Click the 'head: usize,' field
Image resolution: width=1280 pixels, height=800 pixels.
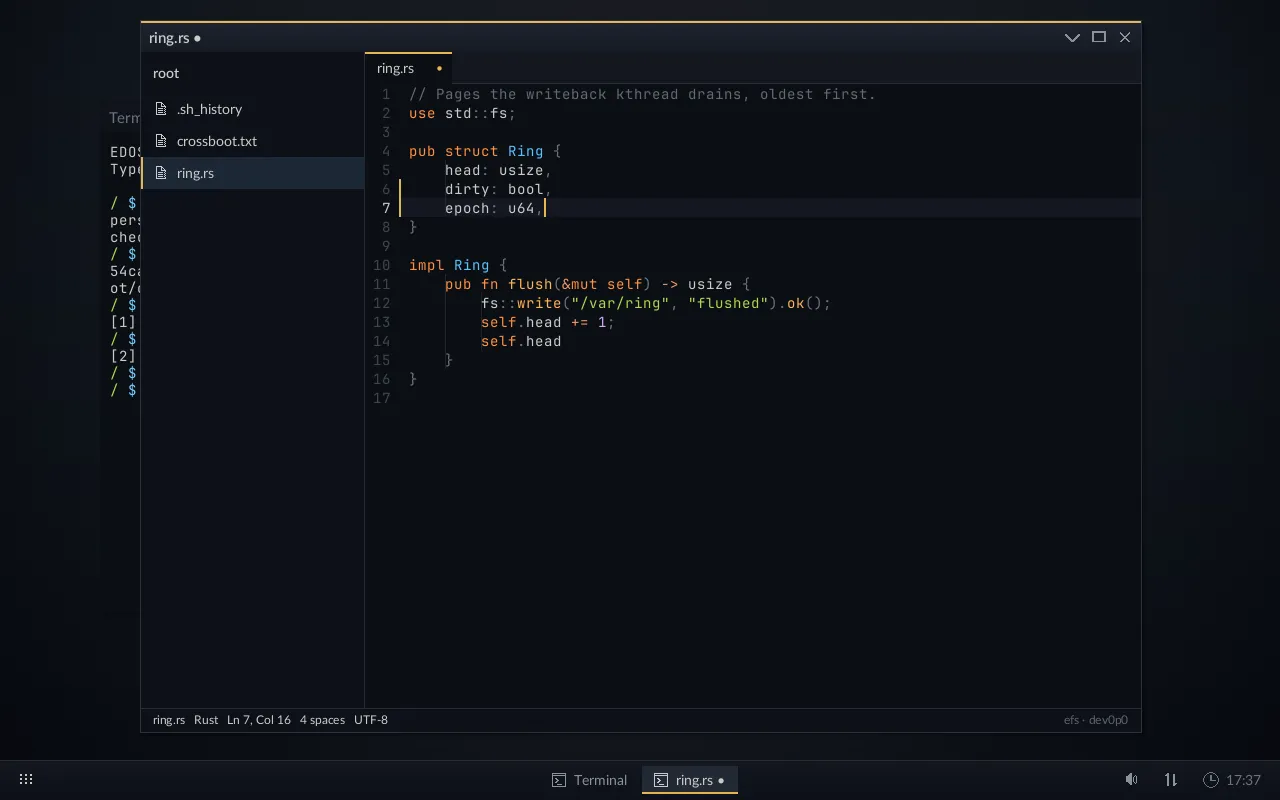point(498,170)
